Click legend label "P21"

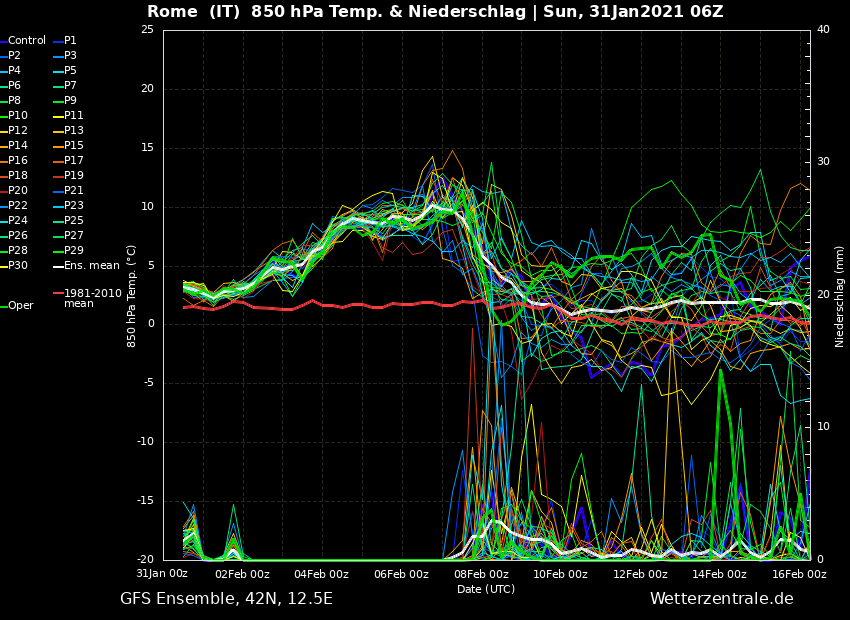74,190
